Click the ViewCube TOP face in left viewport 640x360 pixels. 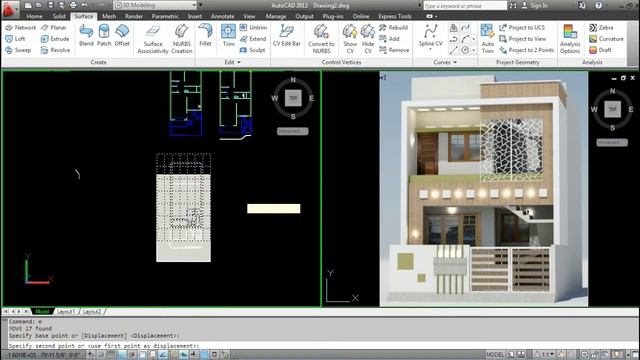click(293, 98)
